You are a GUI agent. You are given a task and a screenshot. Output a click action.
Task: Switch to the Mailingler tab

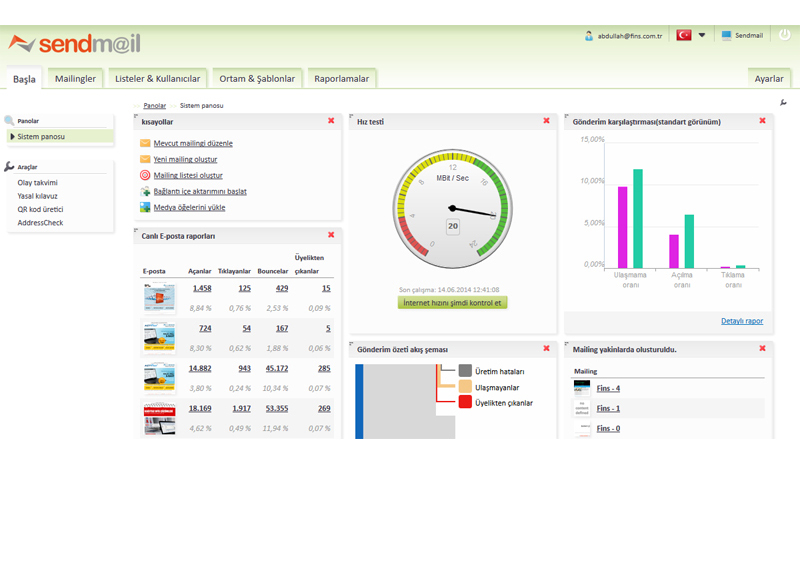pos(75,78)
